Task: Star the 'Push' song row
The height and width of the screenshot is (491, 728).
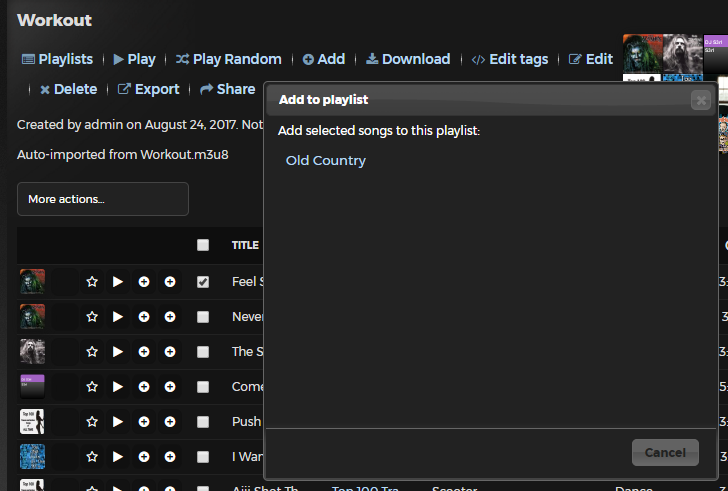Action: pyautogui.click(x=92, y=421)
